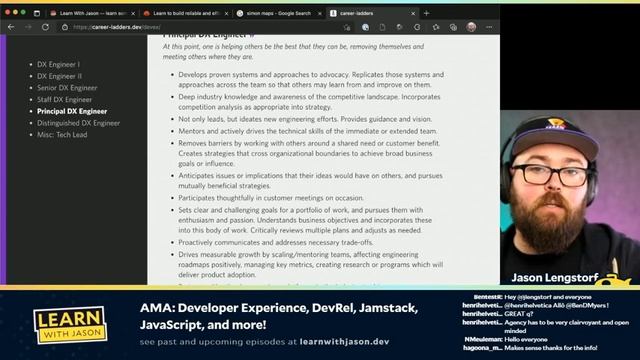Select Principal DX Engineer in sidebar
The height and width of the screenshot is (360, 640).
coord(72,111)
